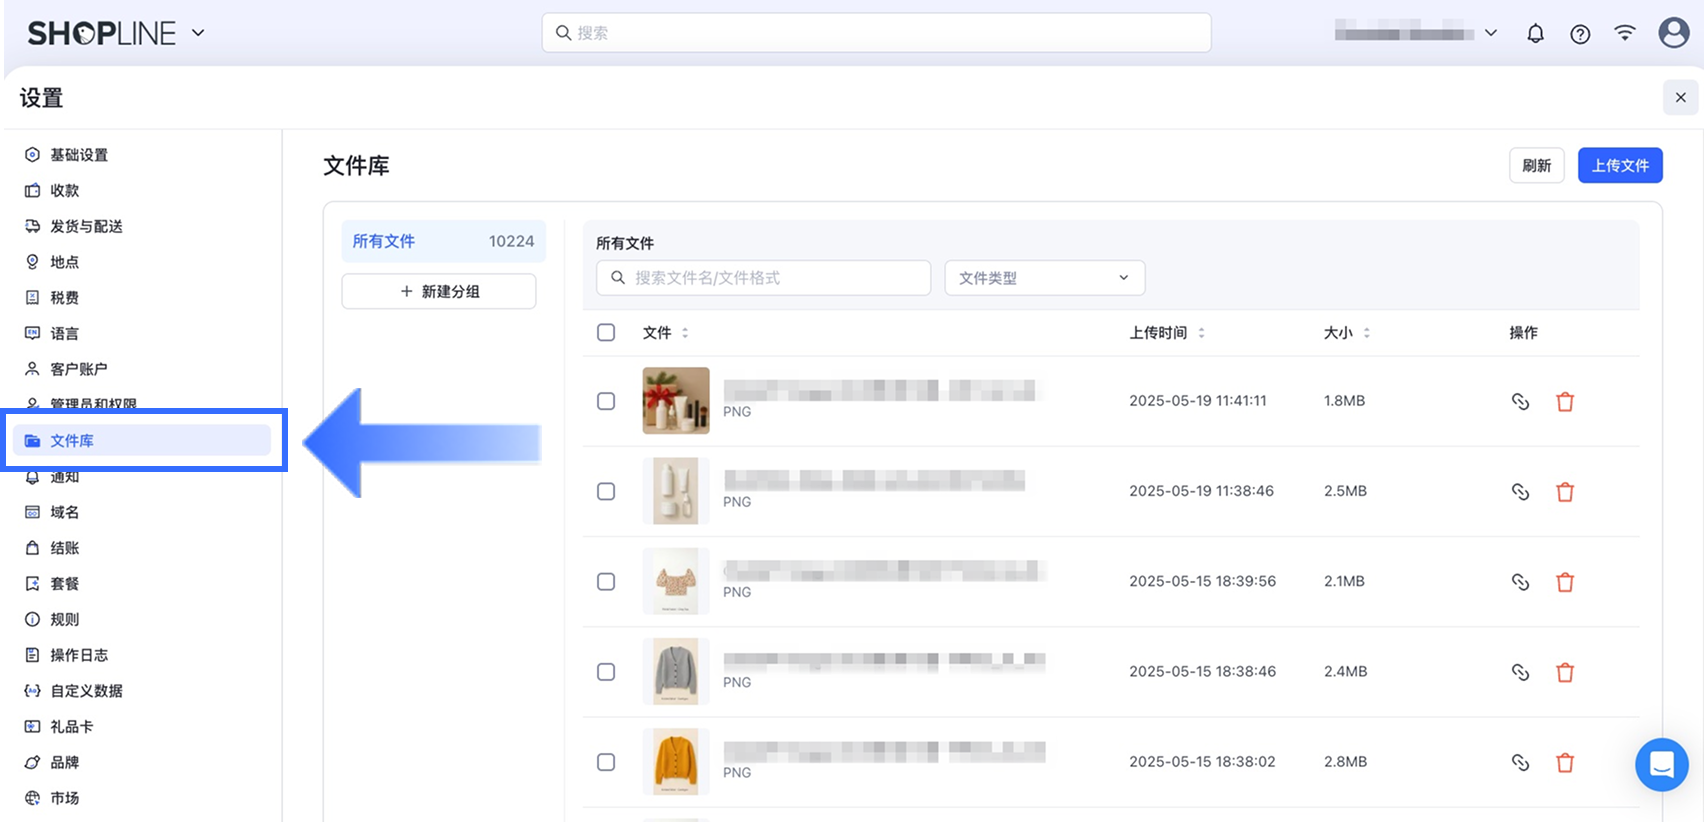Tick checkbox for file uploaded 2025-05-15 18:39:56

[606, 581]
